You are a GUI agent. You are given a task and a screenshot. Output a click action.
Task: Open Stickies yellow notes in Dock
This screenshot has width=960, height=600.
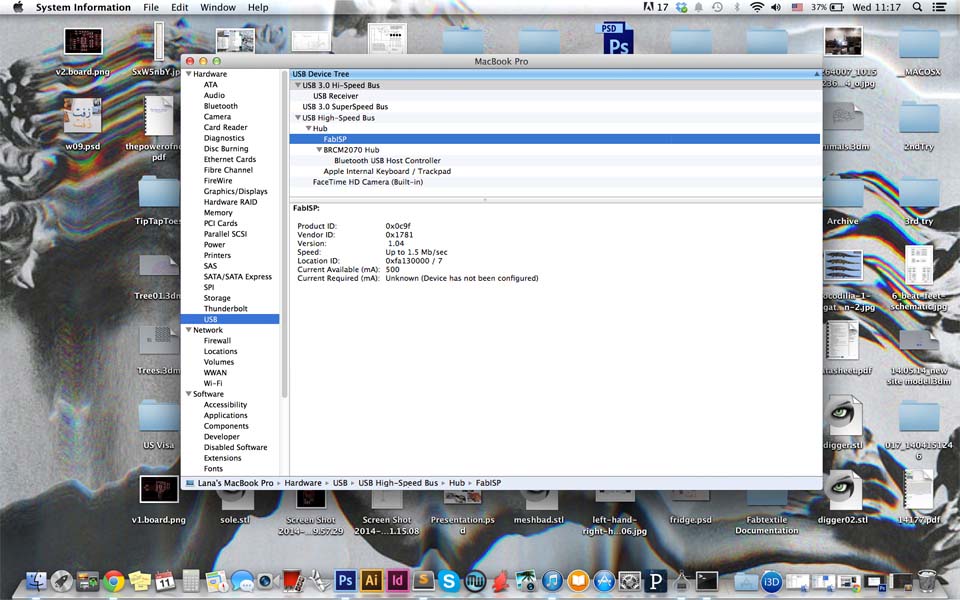[140, 580]
